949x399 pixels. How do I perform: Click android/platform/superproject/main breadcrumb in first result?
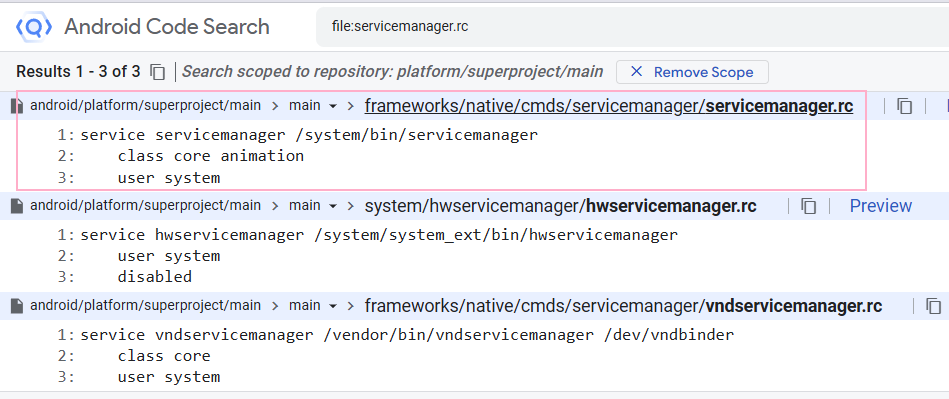pyautogui.click(x=145, y=106)
